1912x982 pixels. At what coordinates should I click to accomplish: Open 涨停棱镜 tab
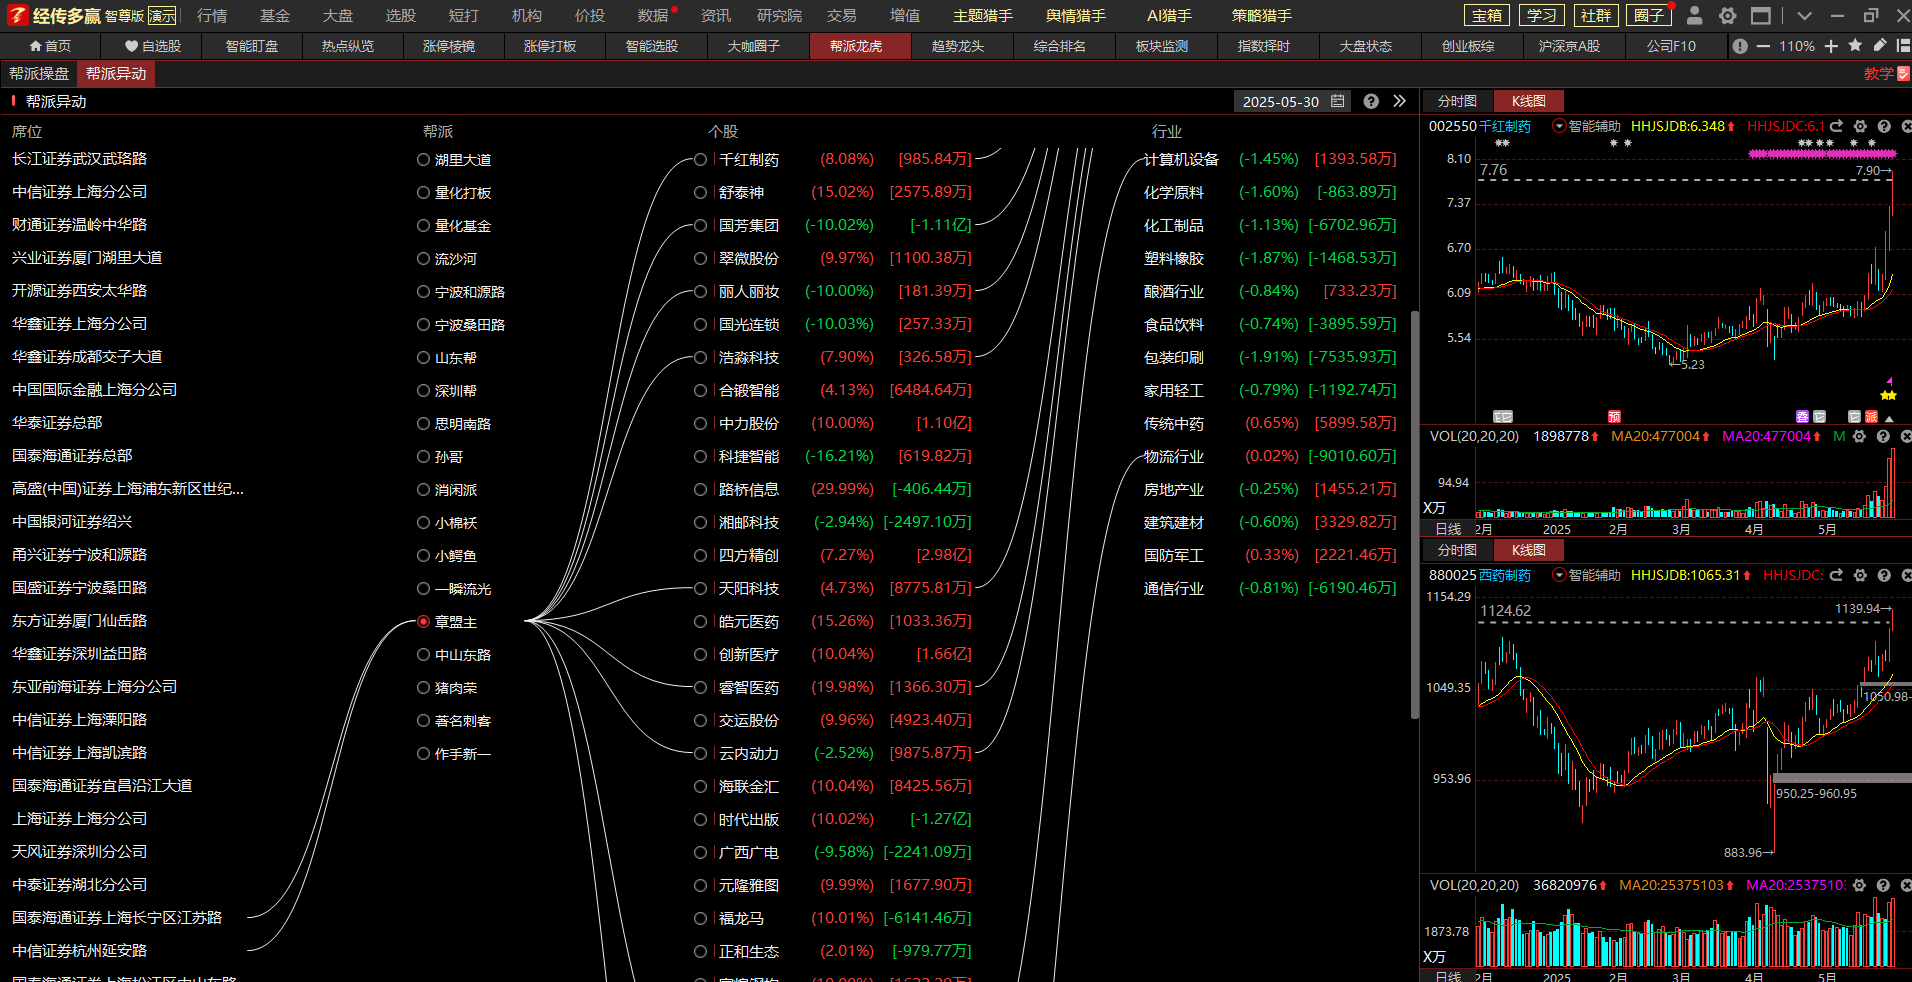coord(449,46)
